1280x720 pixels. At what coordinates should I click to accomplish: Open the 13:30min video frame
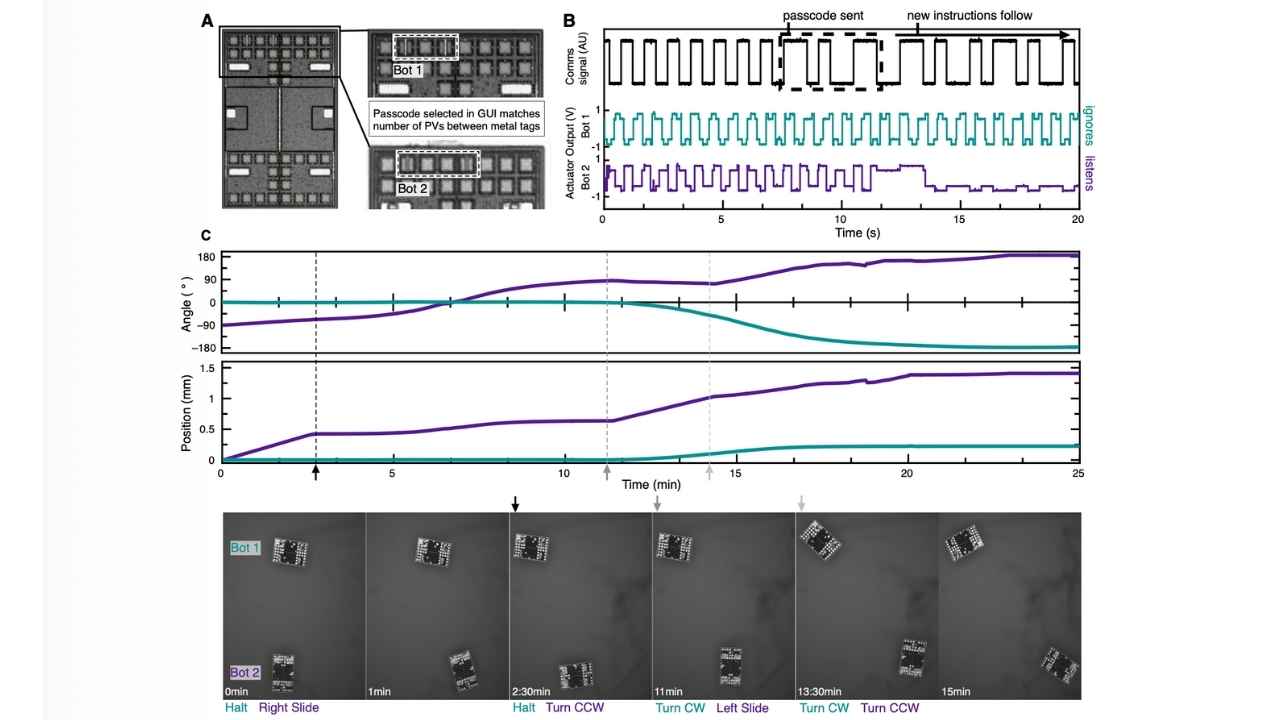pyautogui.click(x=867, y=605)
